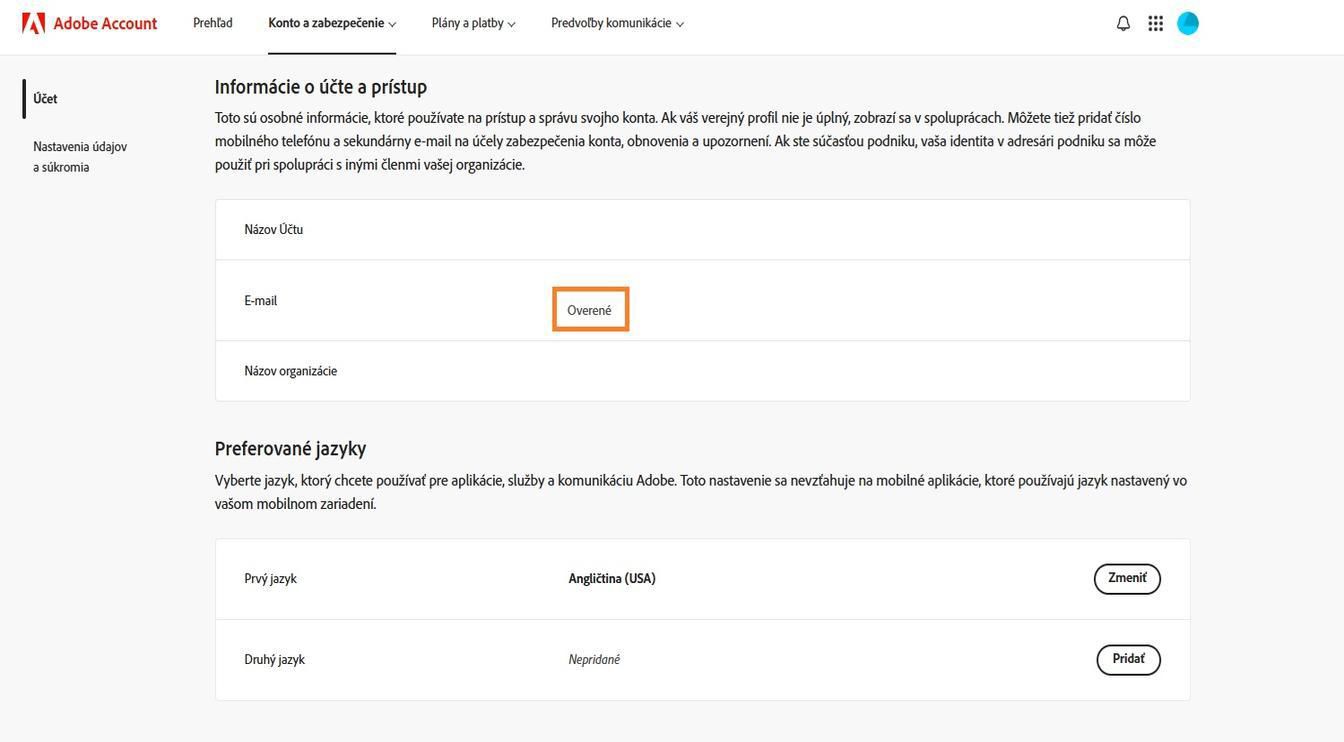Click the Nepridané value
Screen dimensions: 1344x742
[x=594, y=660]
